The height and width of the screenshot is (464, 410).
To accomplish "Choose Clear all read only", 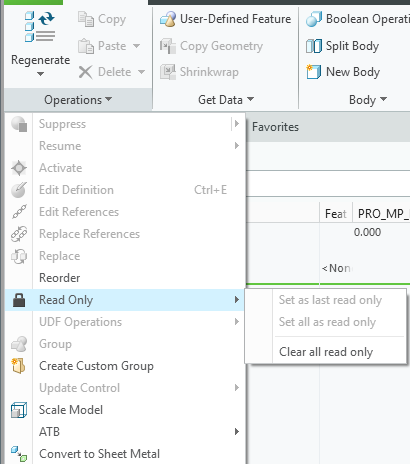I will coord(326,352).
